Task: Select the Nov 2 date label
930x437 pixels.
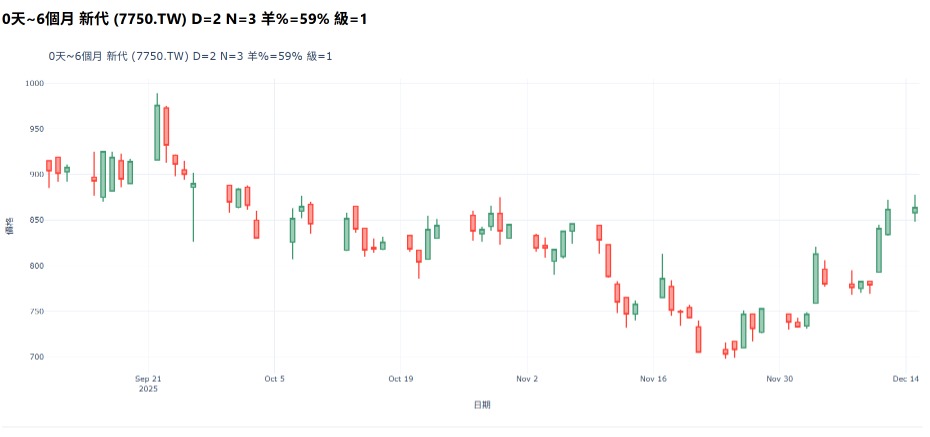Action: pos(528,379)
